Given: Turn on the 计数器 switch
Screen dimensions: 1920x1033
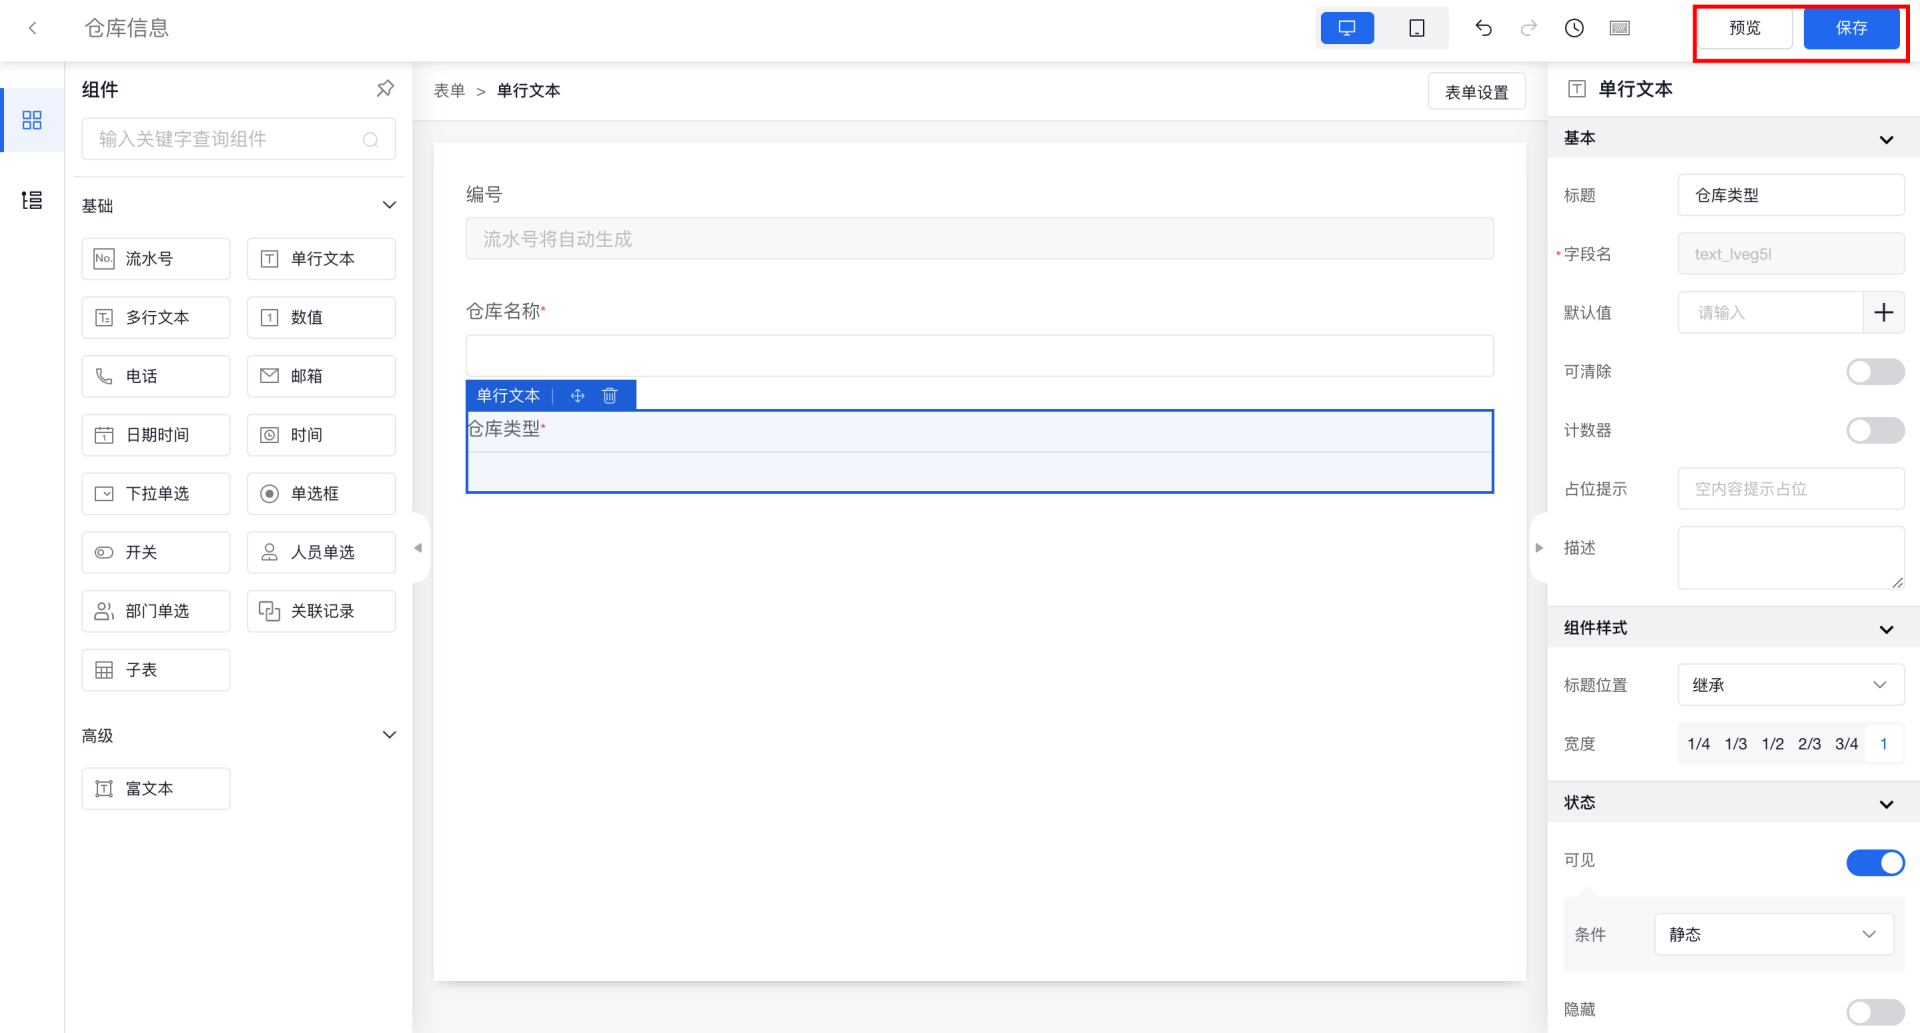Looking at the screenshot, I should tap(1874, 431).
